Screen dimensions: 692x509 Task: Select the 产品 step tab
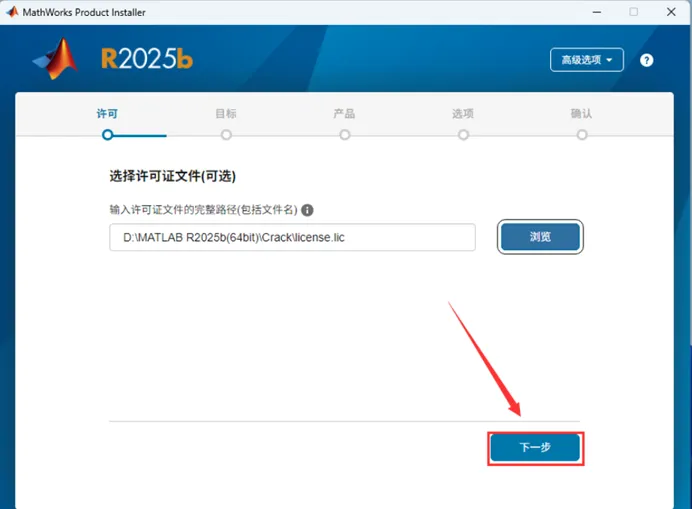(344, 114)
